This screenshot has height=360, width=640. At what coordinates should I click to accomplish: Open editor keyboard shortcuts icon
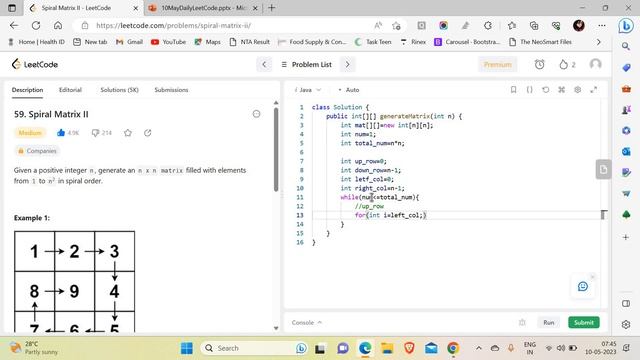(x=562, y=90)
